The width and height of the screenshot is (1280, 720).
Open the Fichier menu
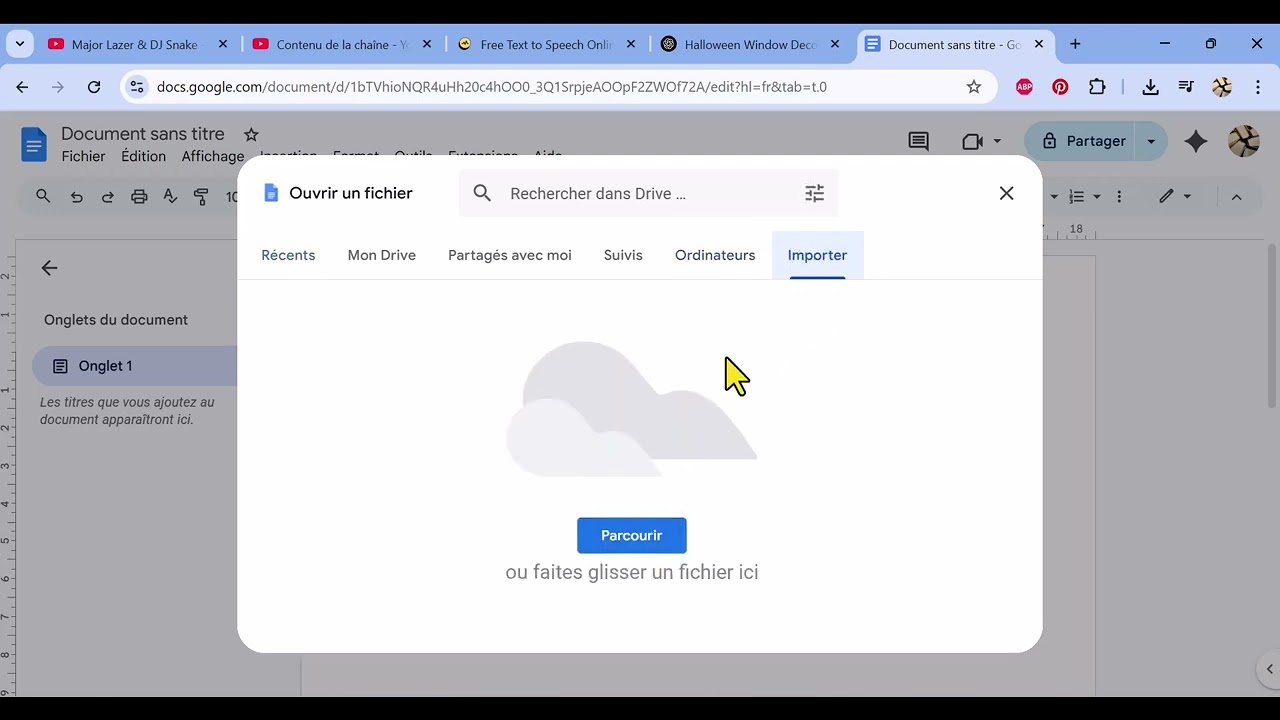(x=83, y=157)
